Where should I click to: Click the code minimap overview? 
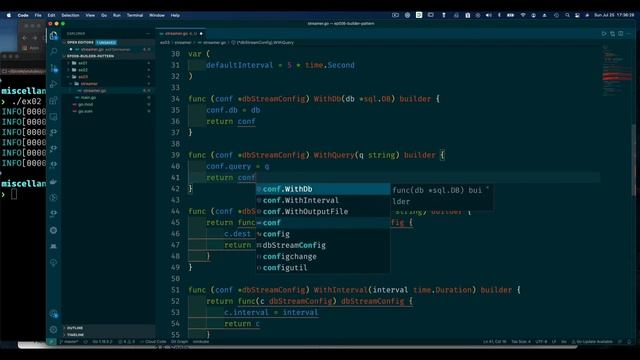pos(616,71)
